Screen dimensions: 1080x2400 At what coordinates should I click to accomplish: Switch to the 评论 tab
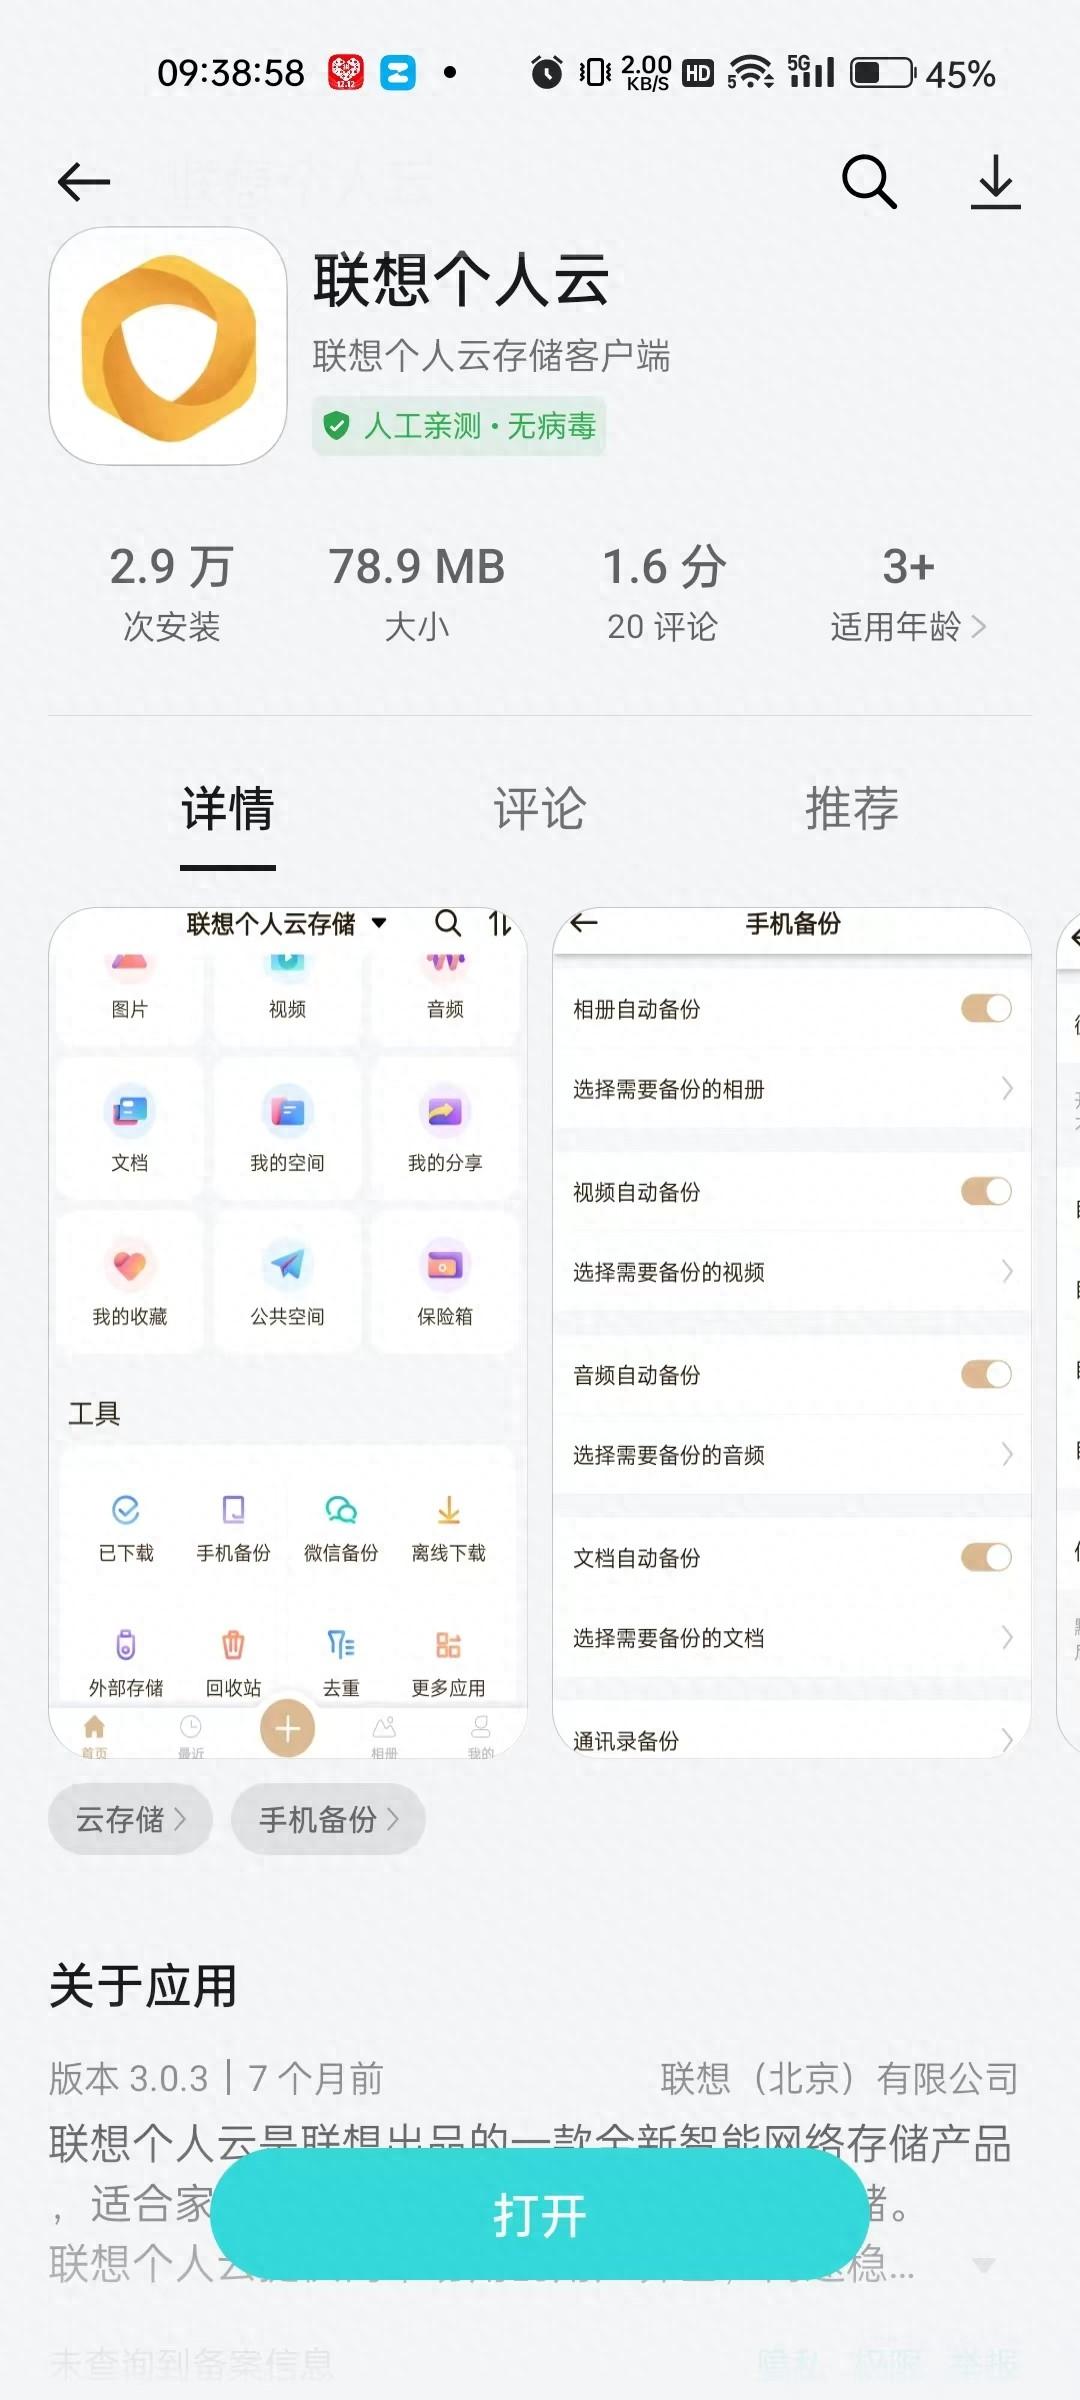click(540, 808)
